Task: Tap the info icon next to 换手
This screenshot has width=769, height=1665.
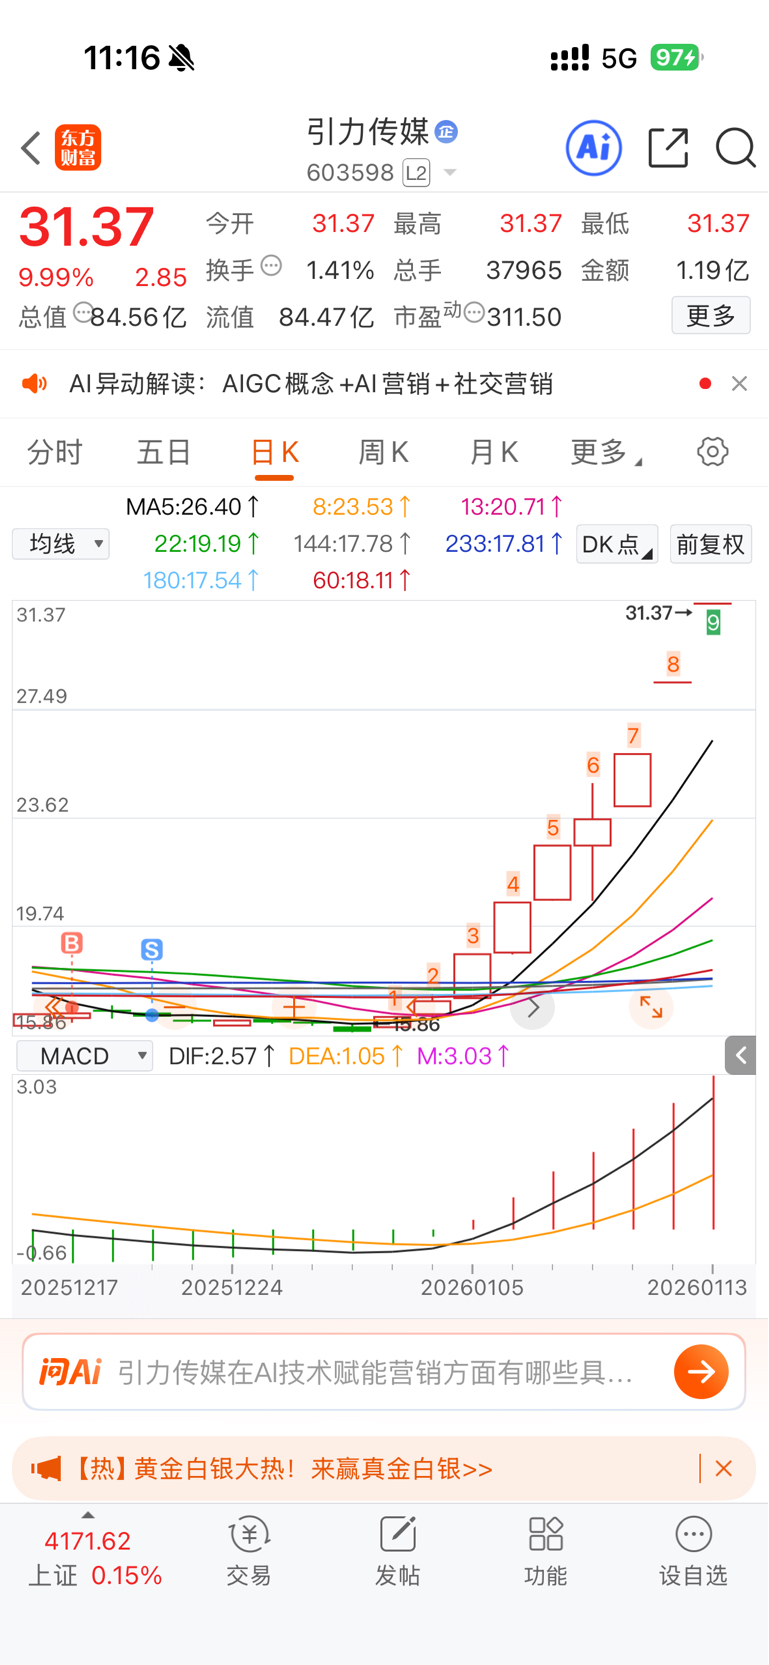Action: pyautogui.click(x=271, y=266)
